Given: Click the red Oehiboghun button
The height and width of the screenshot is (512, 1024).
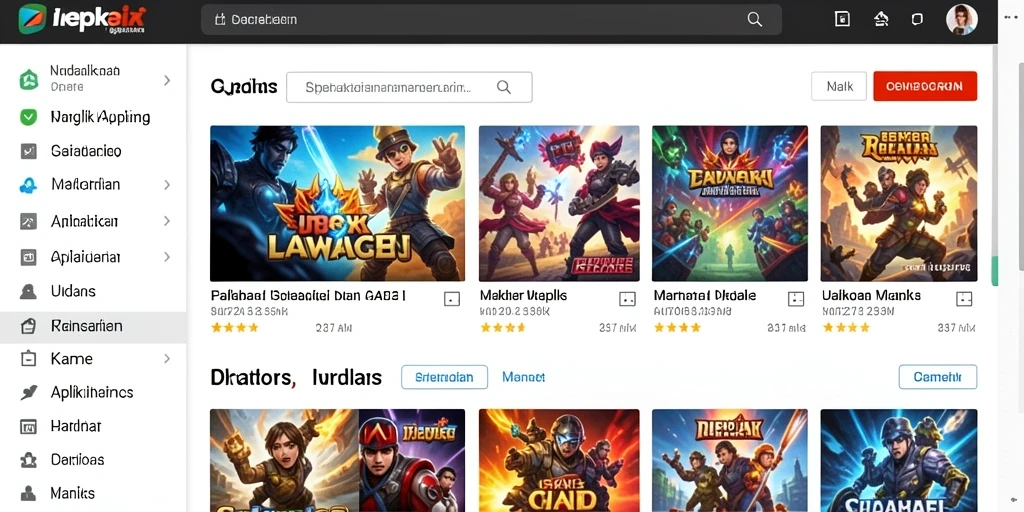Looking at the screenshot, I should 925,86.
